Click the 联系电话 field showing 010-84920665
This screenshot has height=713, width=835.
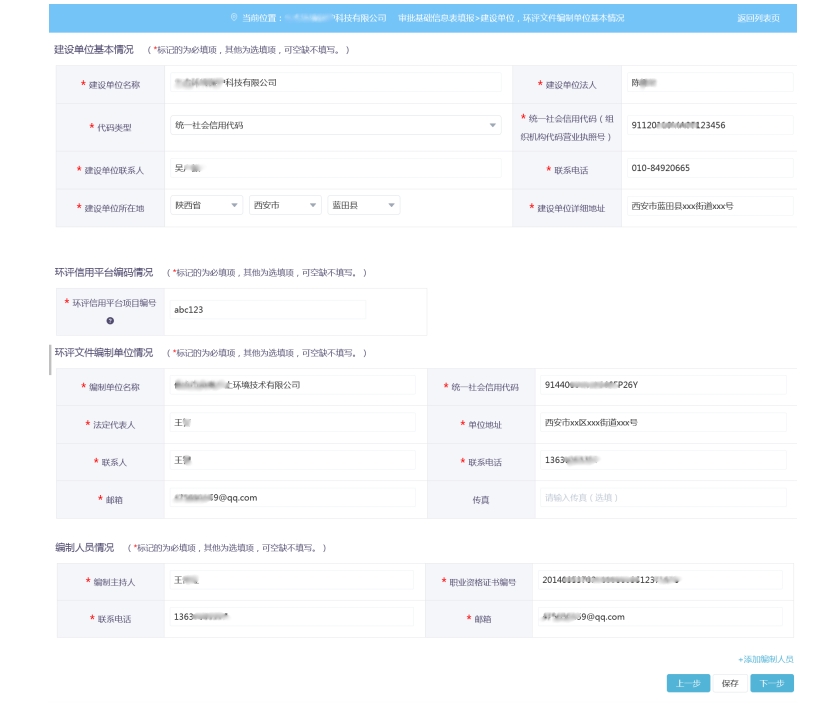708,168
